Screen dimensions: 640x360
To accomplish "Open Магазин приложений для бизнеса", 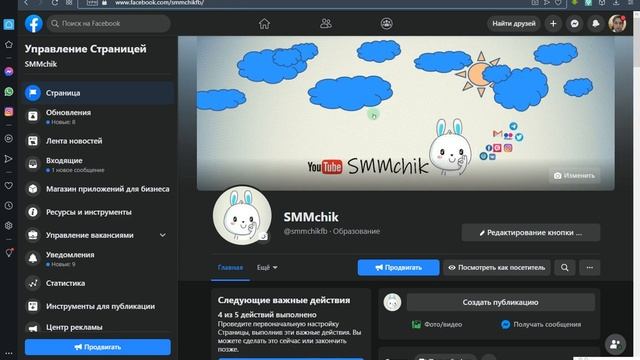I will 99,189.
